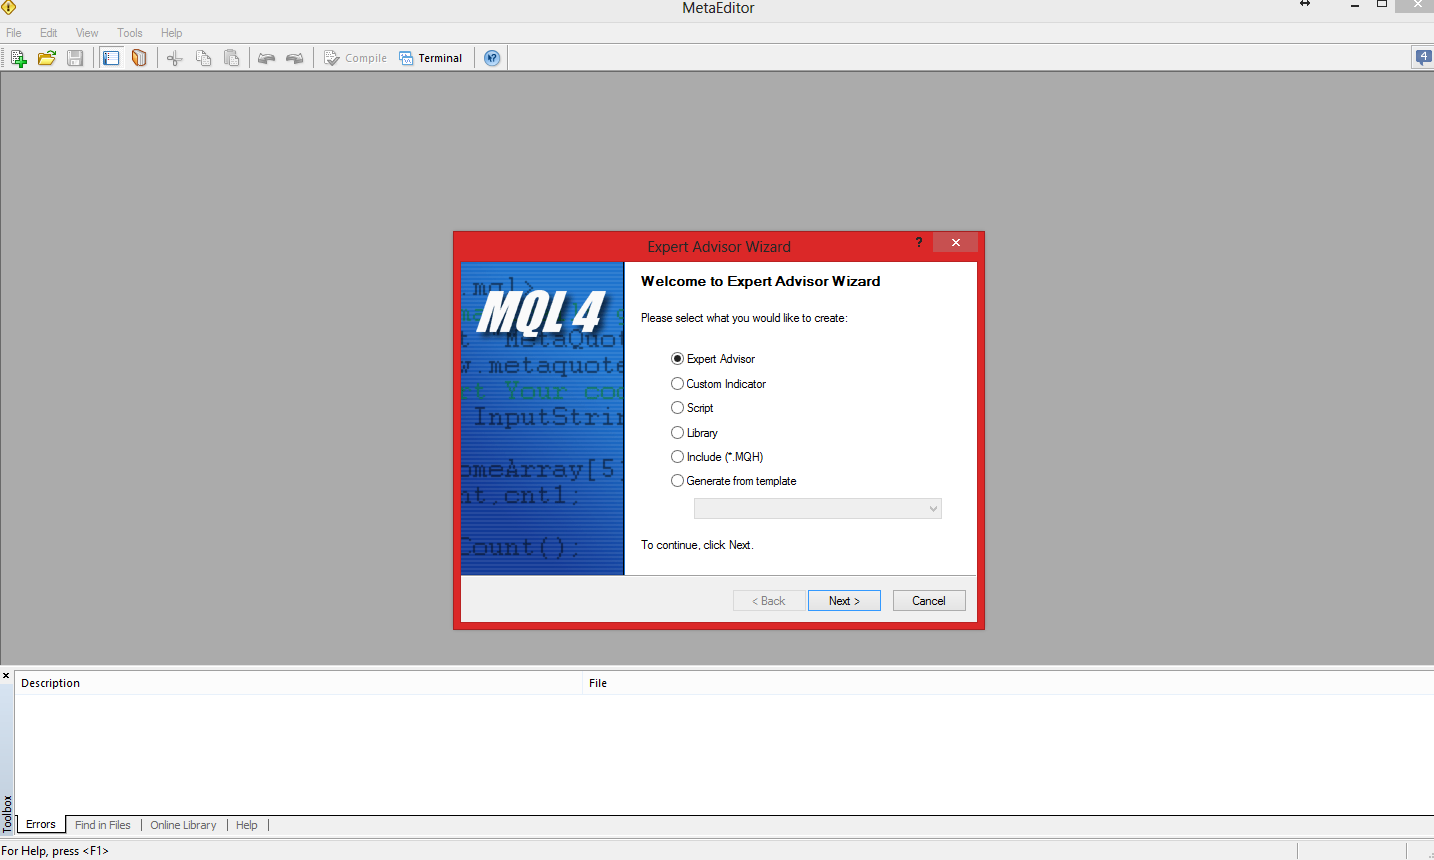Close the Expert Advisor Wizard dialog

pyautogui.click(x=956, y=242)
